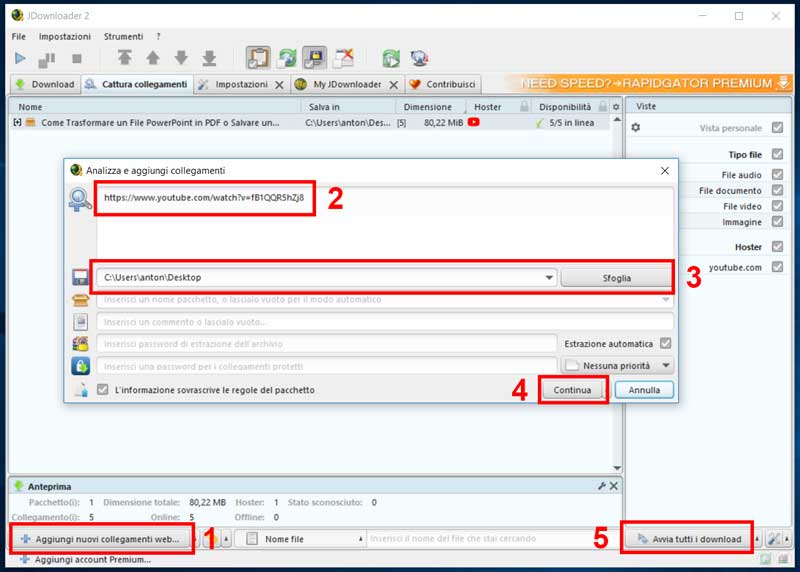The height and width of the screenshot is (572, 800).
Task: Start downloads with the play icon
Action: click(x=20, y=58)
